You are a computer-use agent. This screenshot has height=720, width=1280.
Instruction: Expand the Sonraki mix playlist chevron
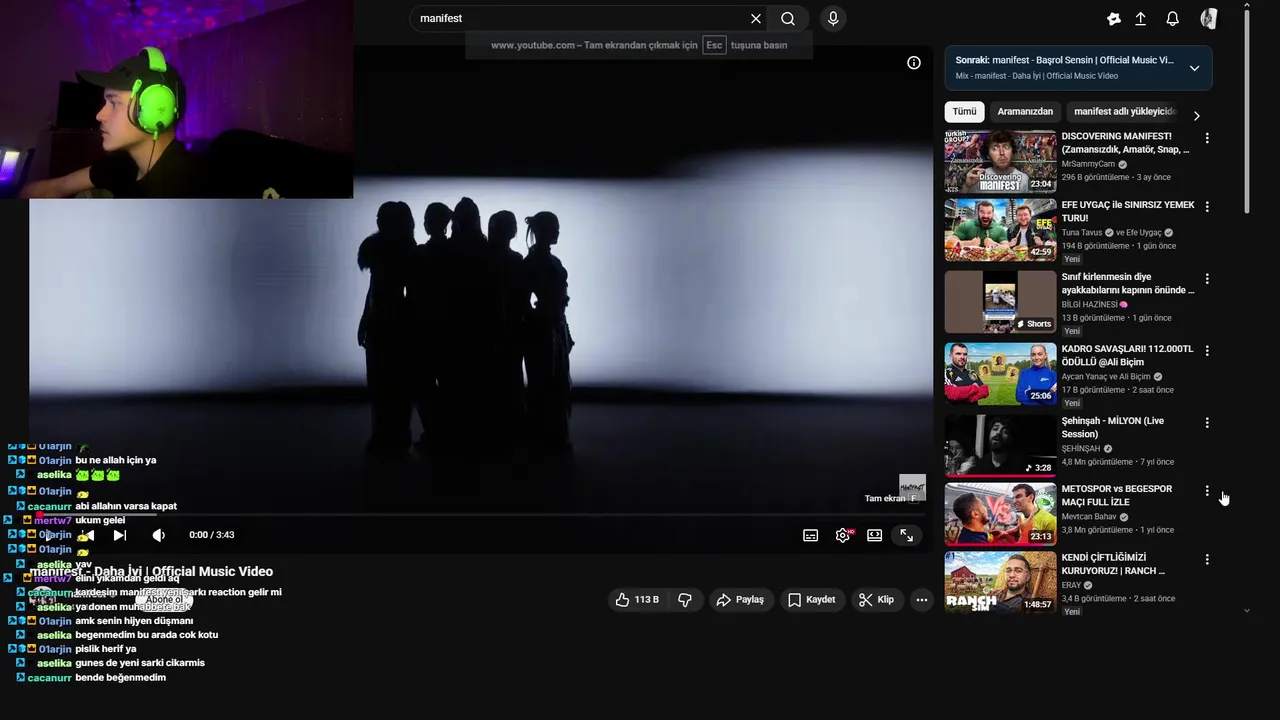1194,68
